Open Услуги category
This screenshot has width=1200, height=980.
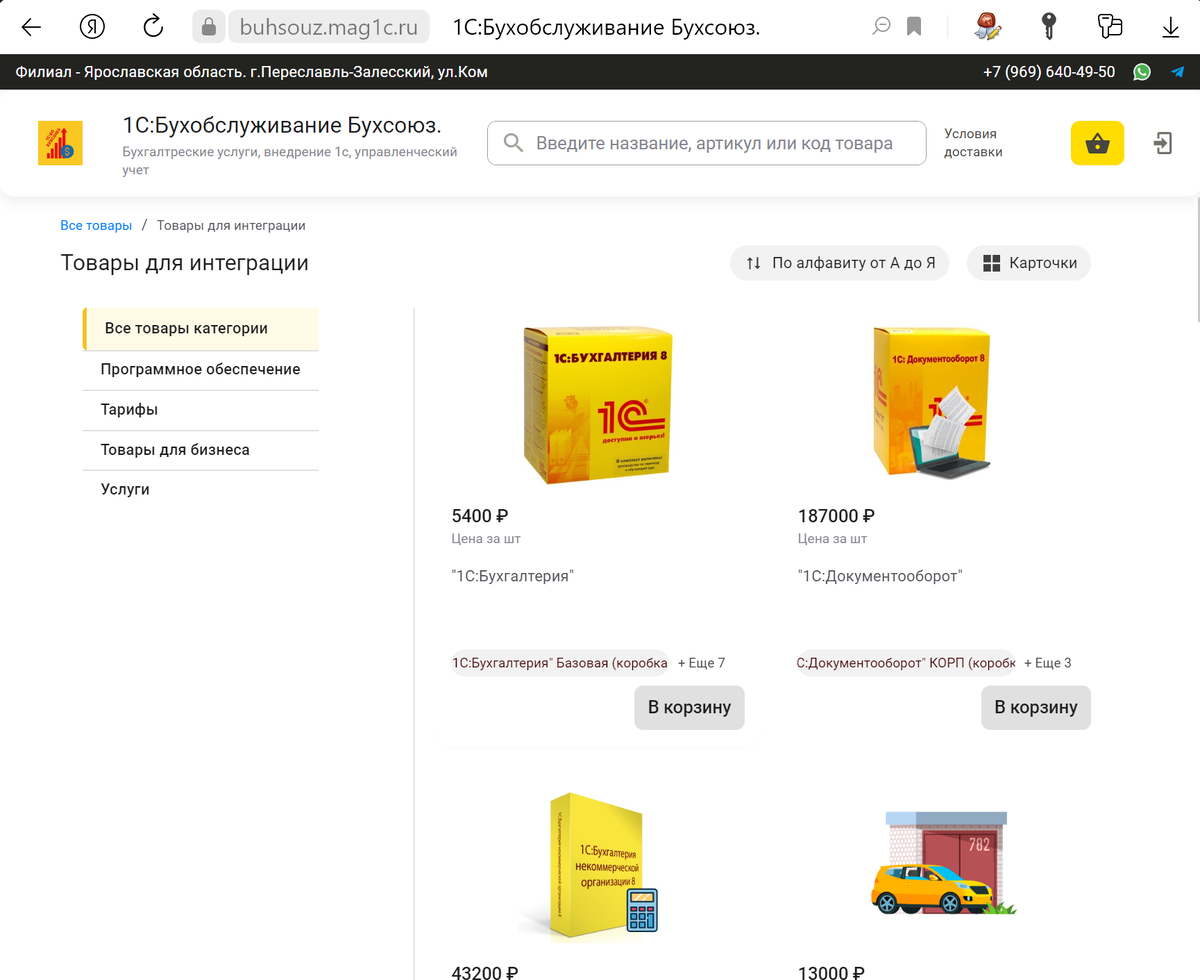(200, 489)
